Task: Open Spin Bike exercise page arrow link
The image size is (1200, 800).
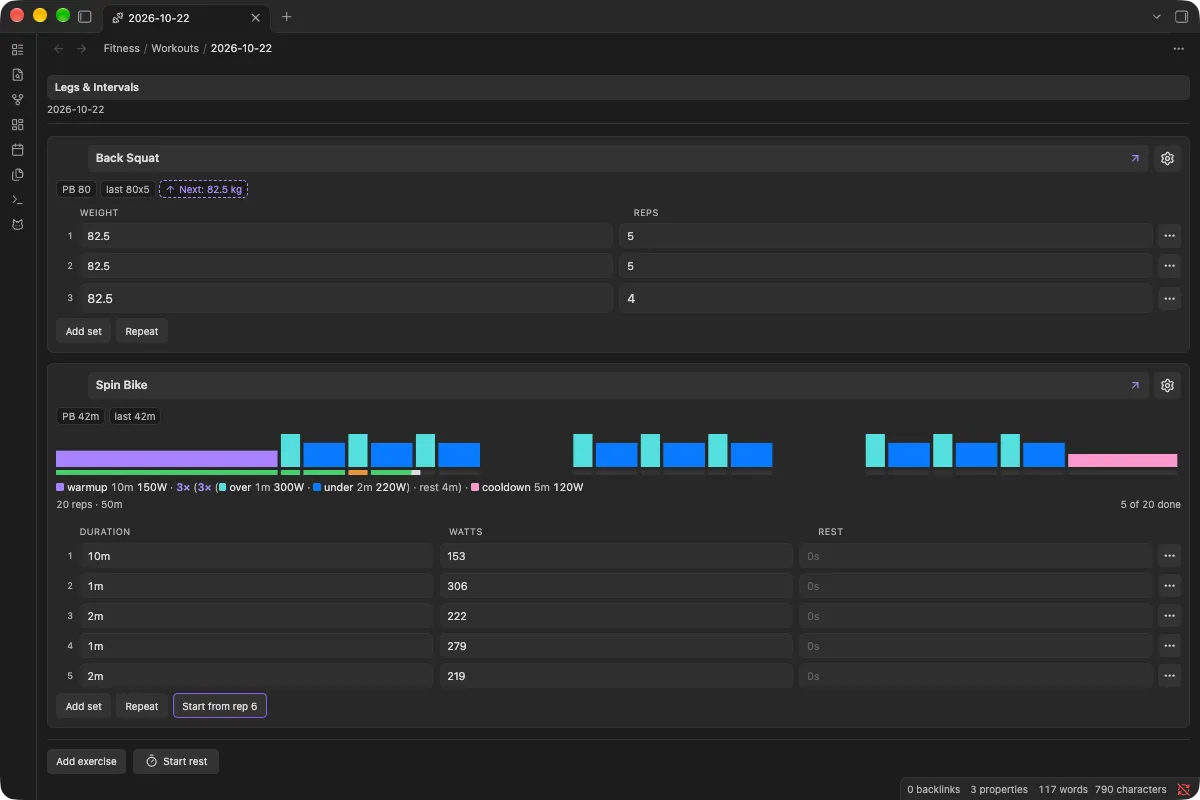Action: click(x=1134, y=385)
